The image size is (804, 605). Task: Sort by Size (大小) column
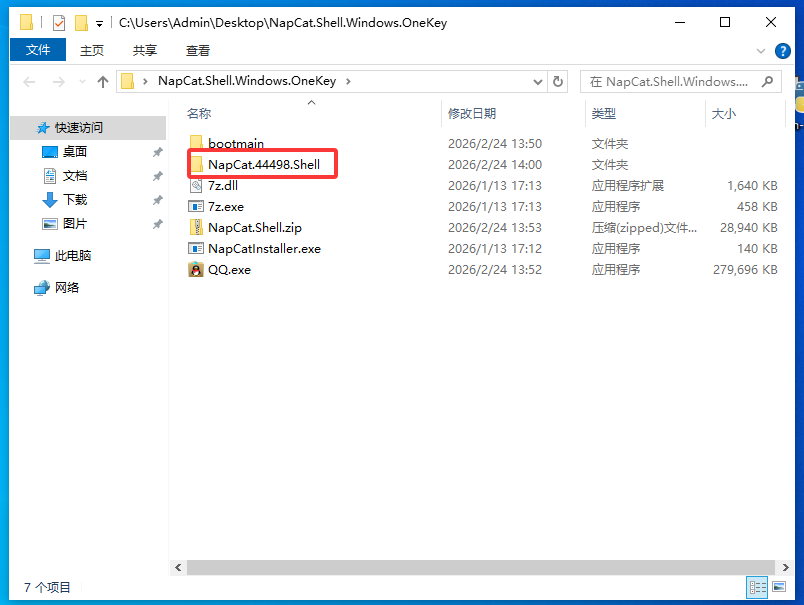[723, 113]
